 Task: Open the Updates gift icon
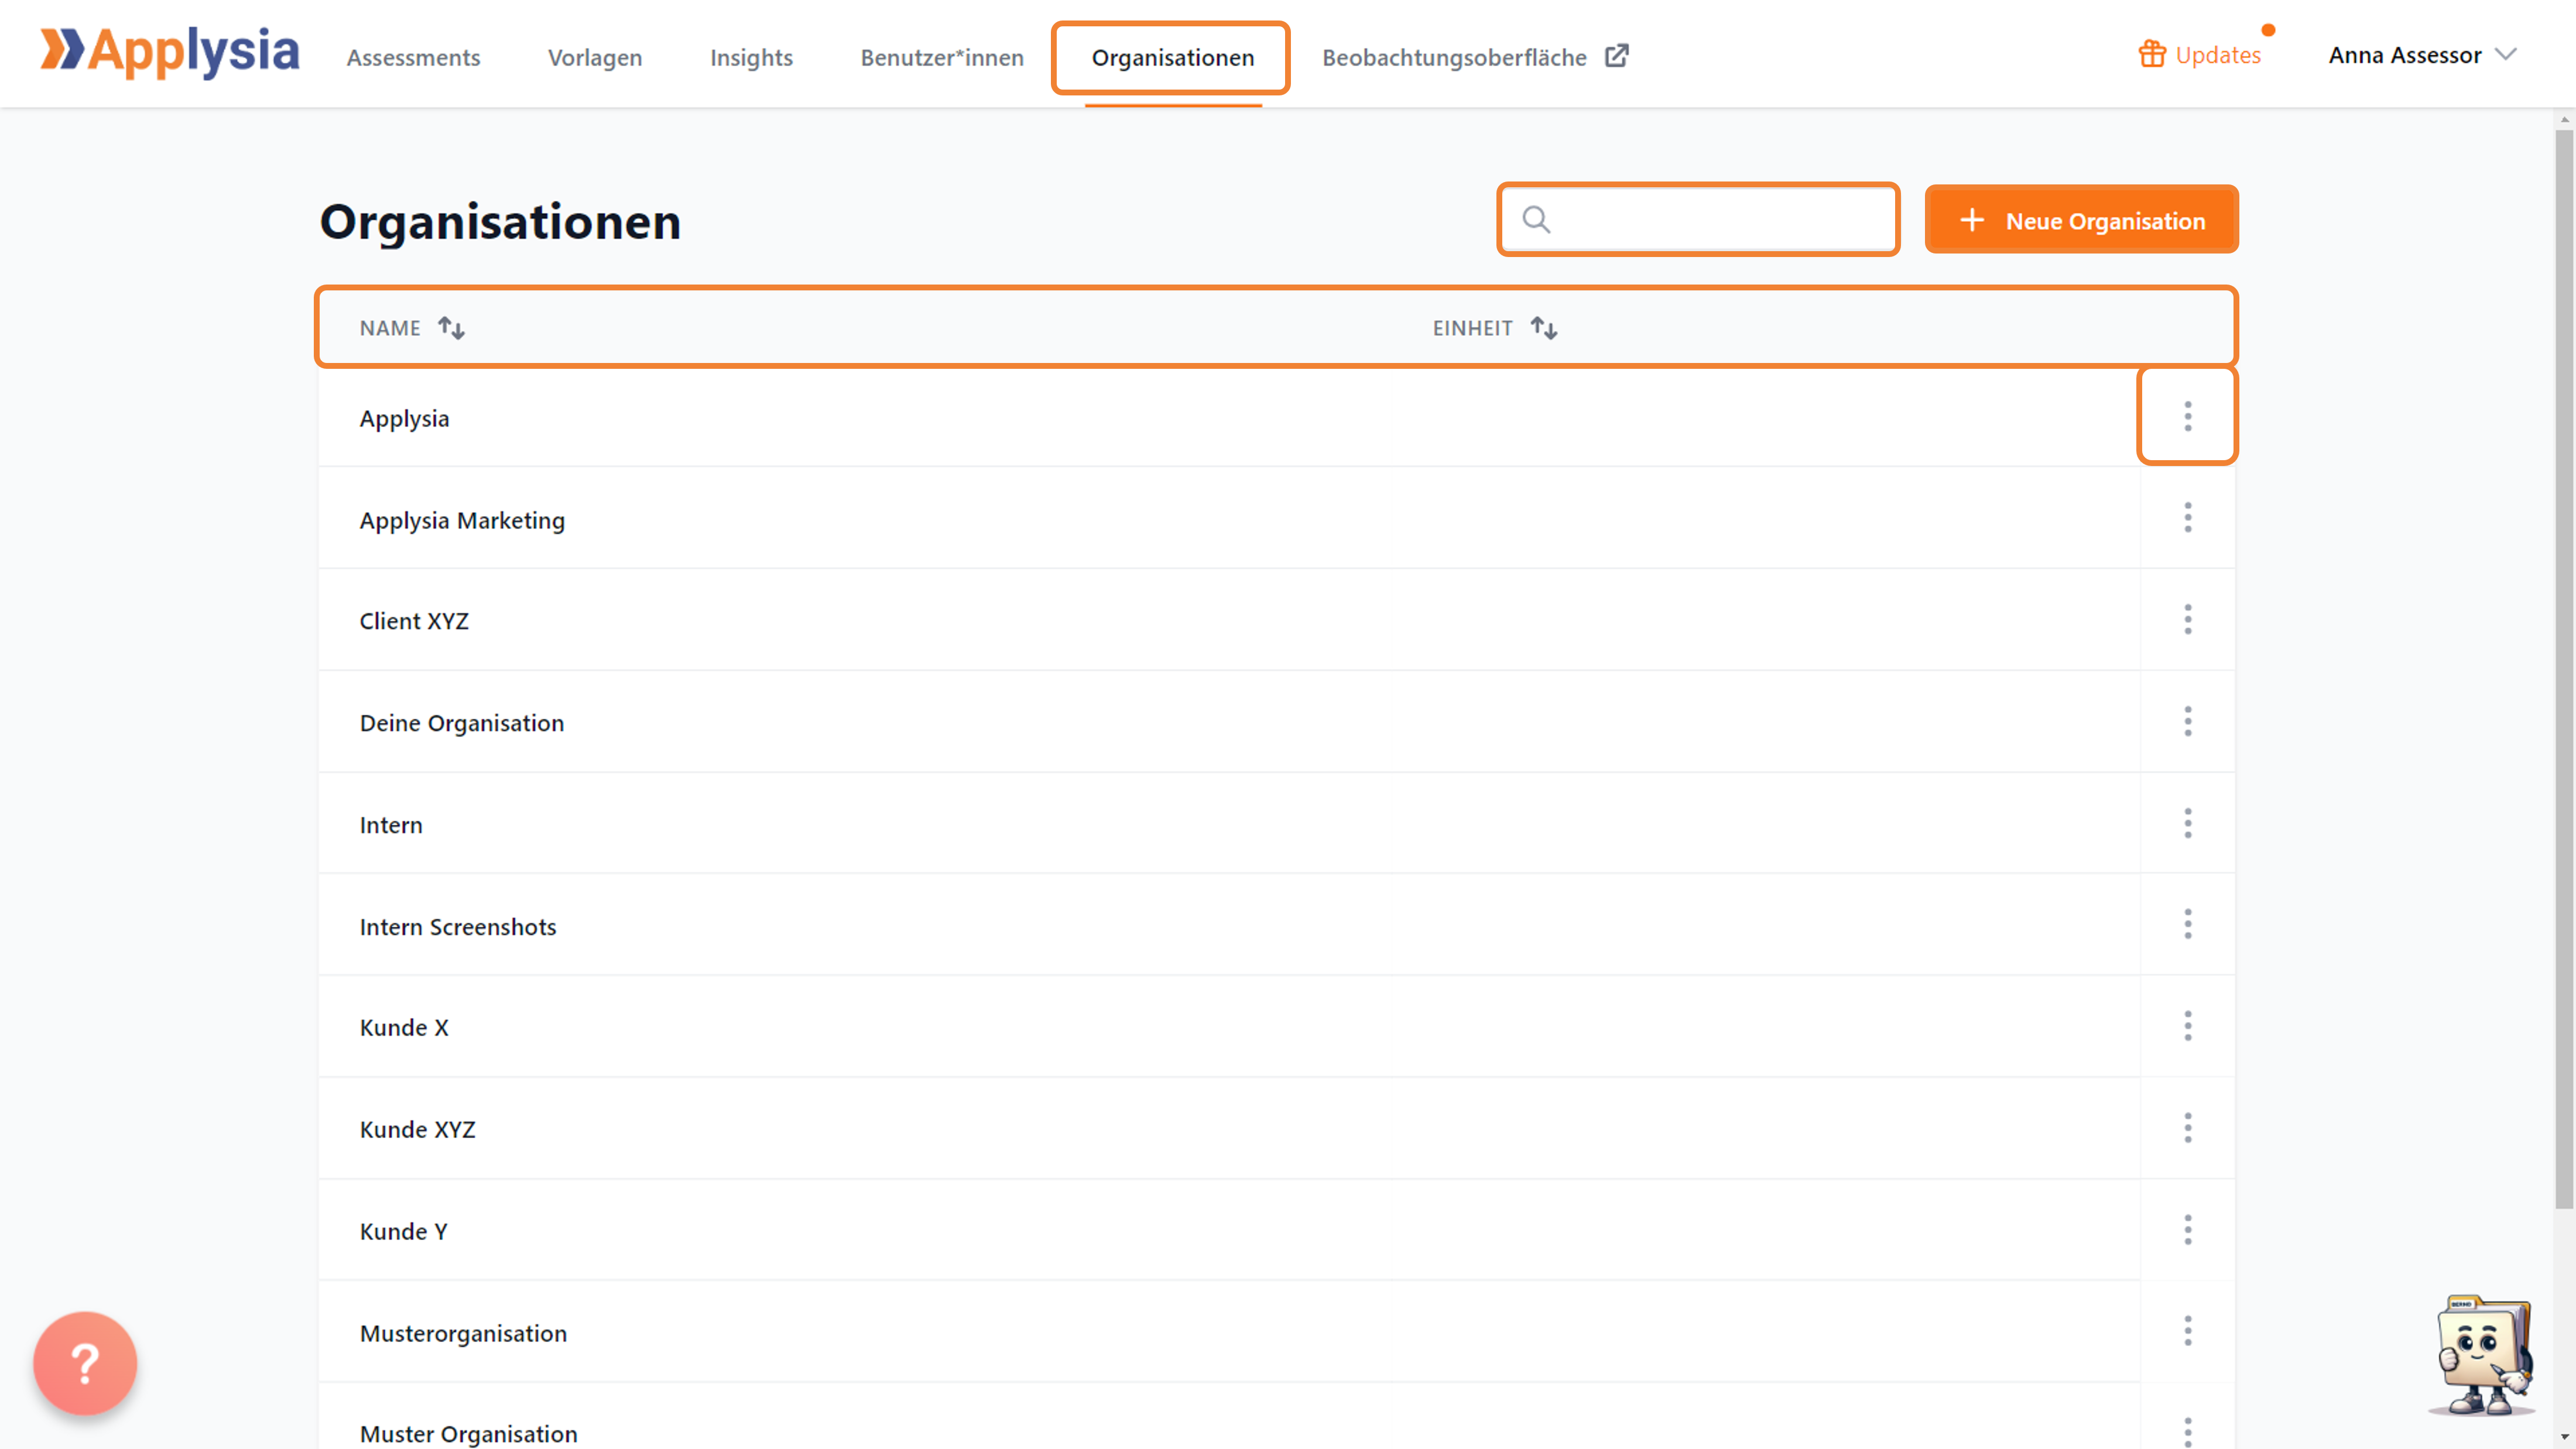(2152, 54)
